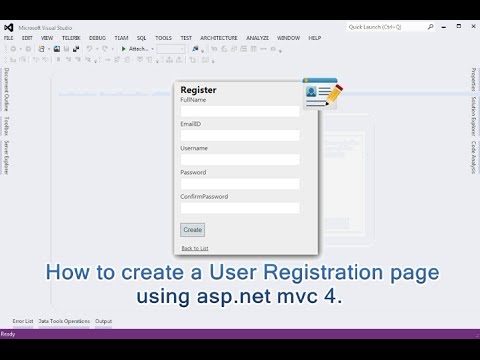Image resolution: width=480 pixels, height=360 pixels.
Task: Open the Attach button dropdown arrow
Action: (153, 49)
